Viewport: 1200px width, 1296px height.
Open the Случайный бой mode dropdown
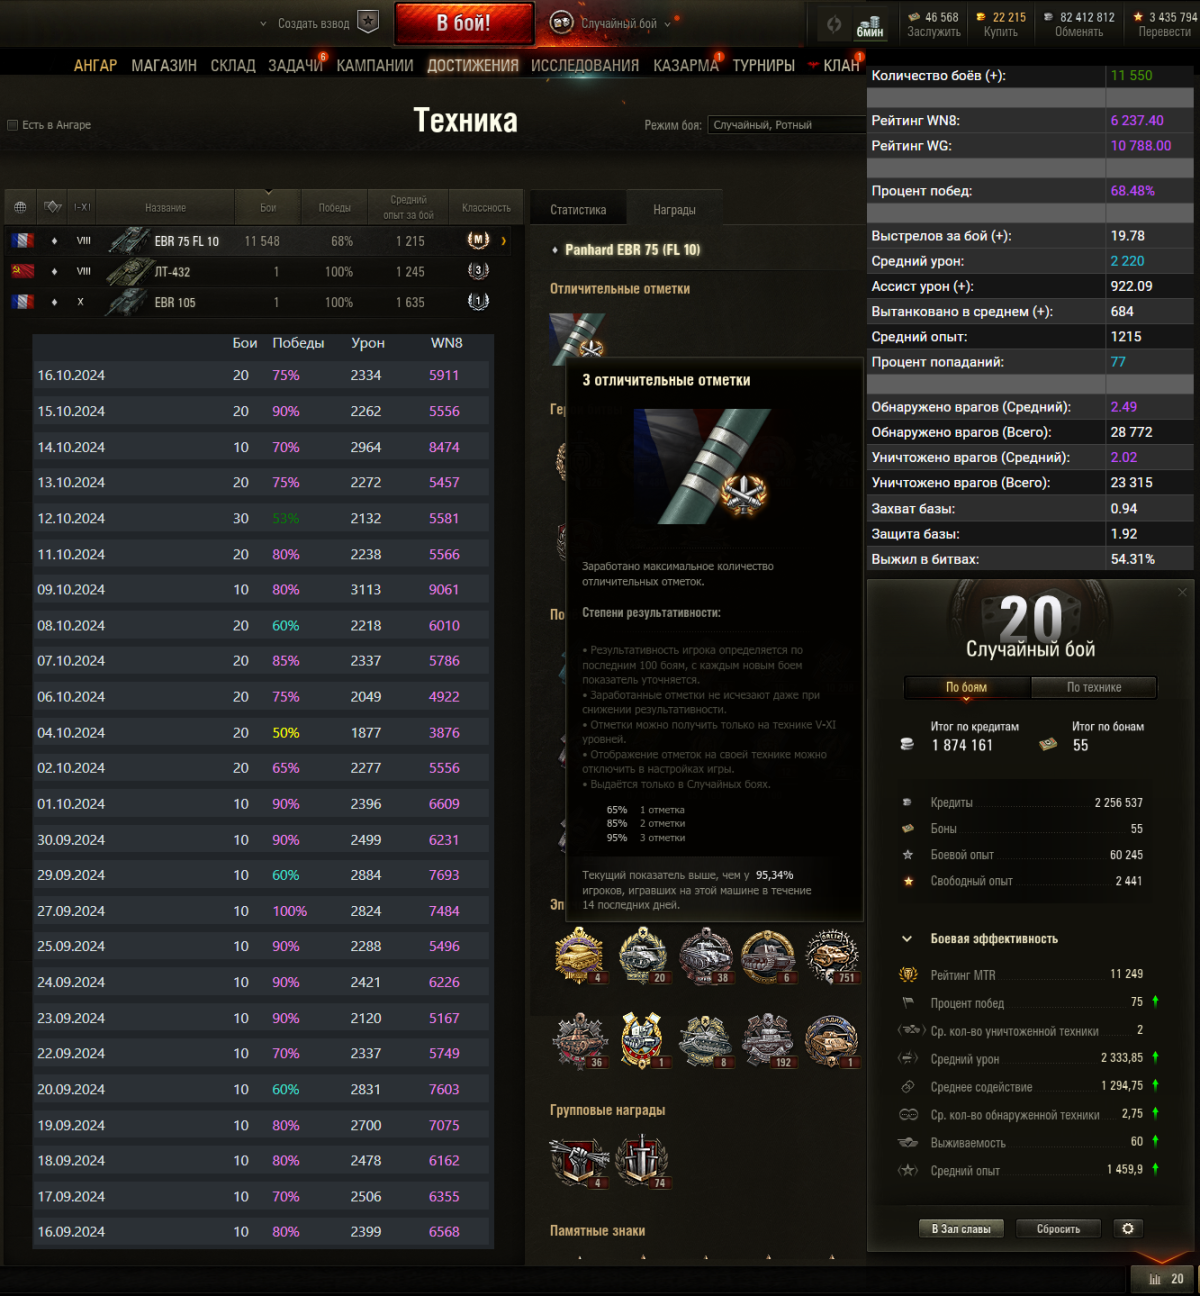point(611,23)
